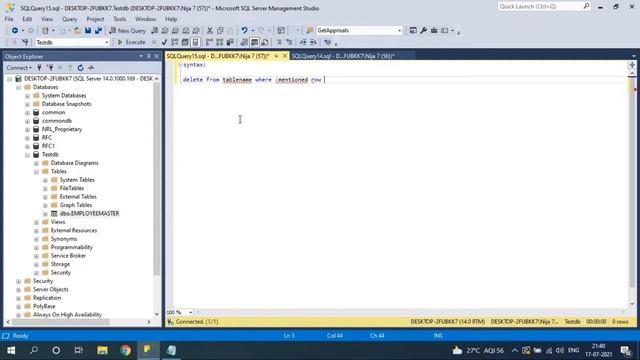Viewport: 640px width, 360px height.
Task: Click the Save All icon
Action: 98,31
